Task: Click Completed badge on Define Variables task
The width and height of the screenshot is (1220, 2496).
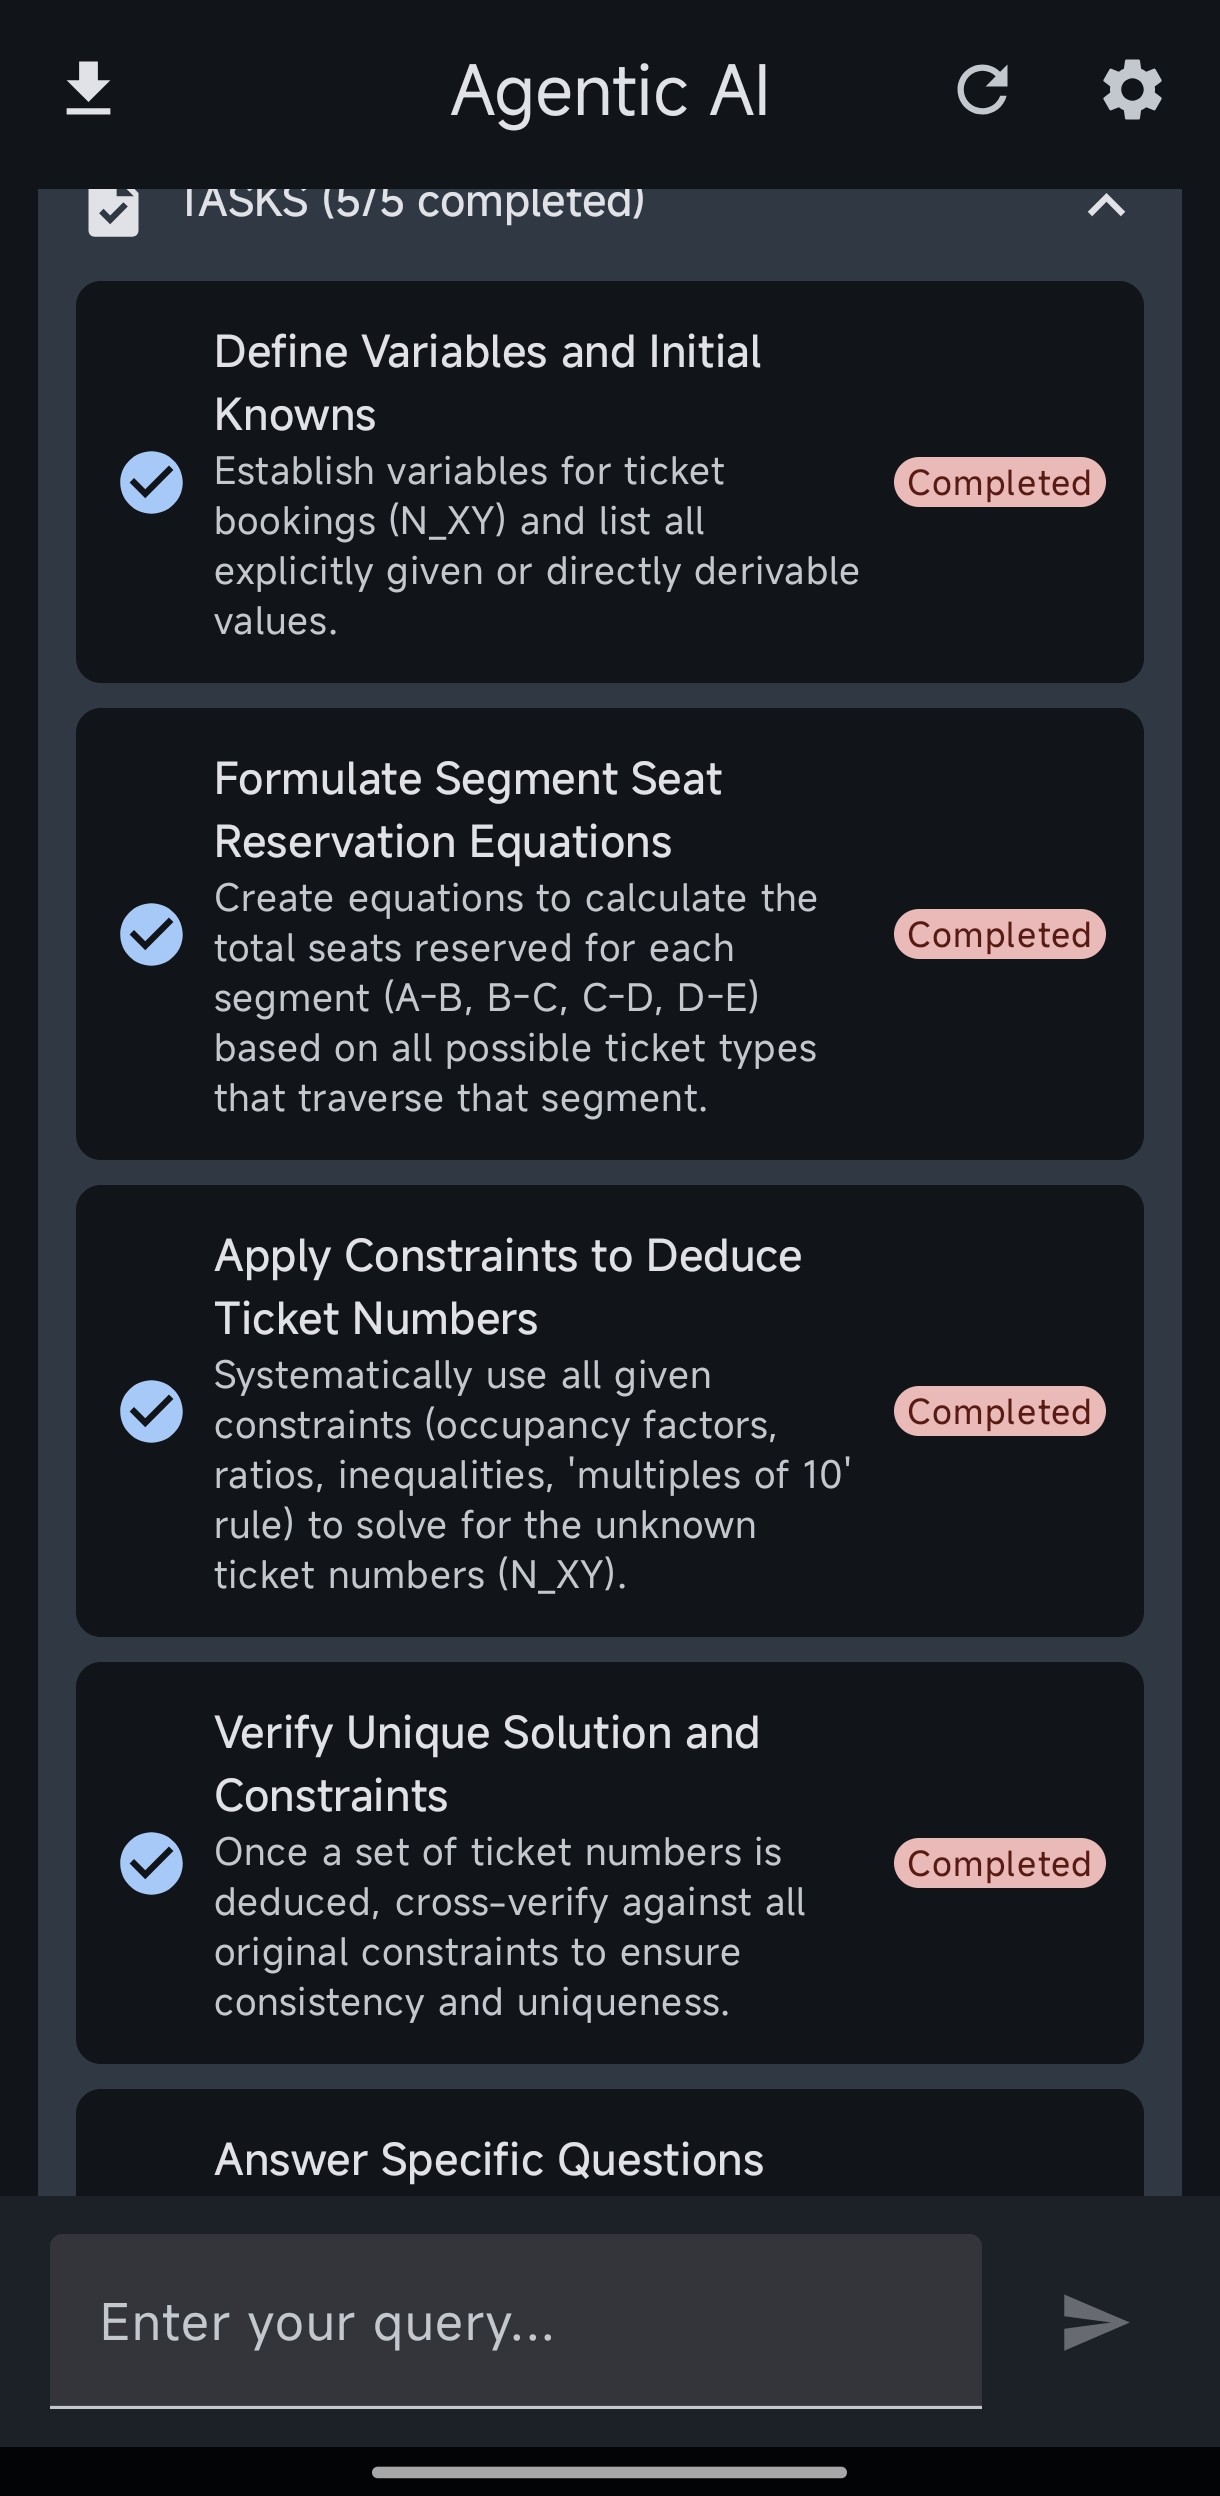Action: 999,482
